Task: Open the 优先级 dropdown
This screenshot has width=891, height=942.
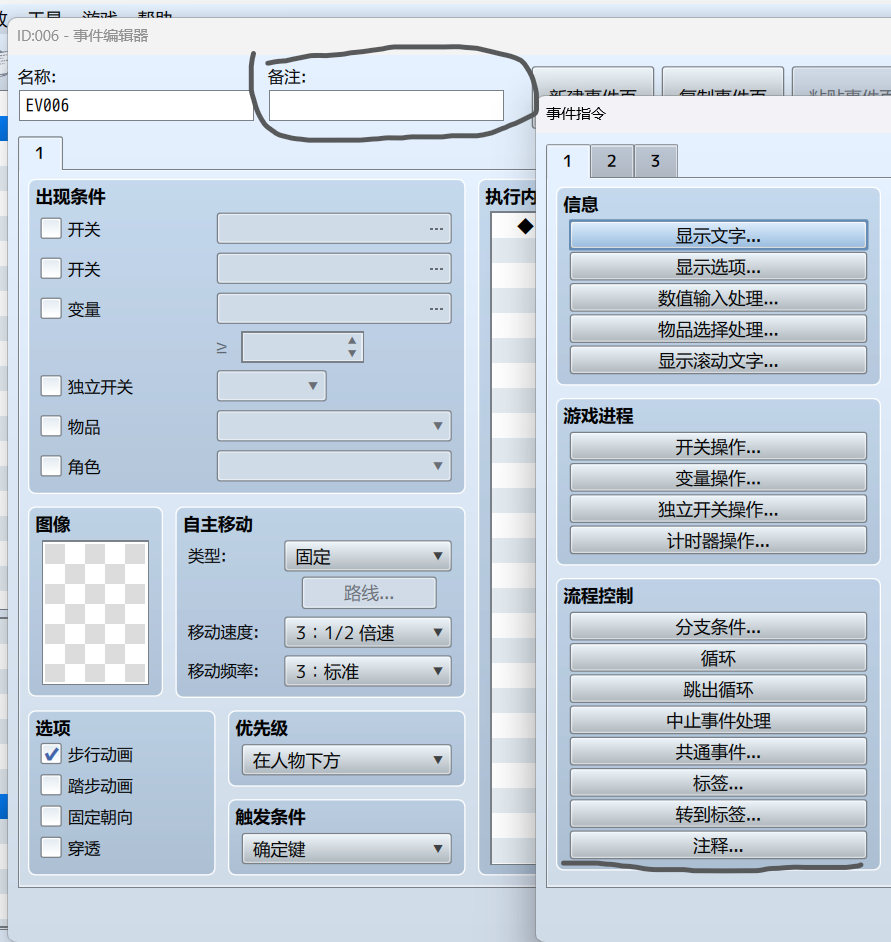Action: 346,760
